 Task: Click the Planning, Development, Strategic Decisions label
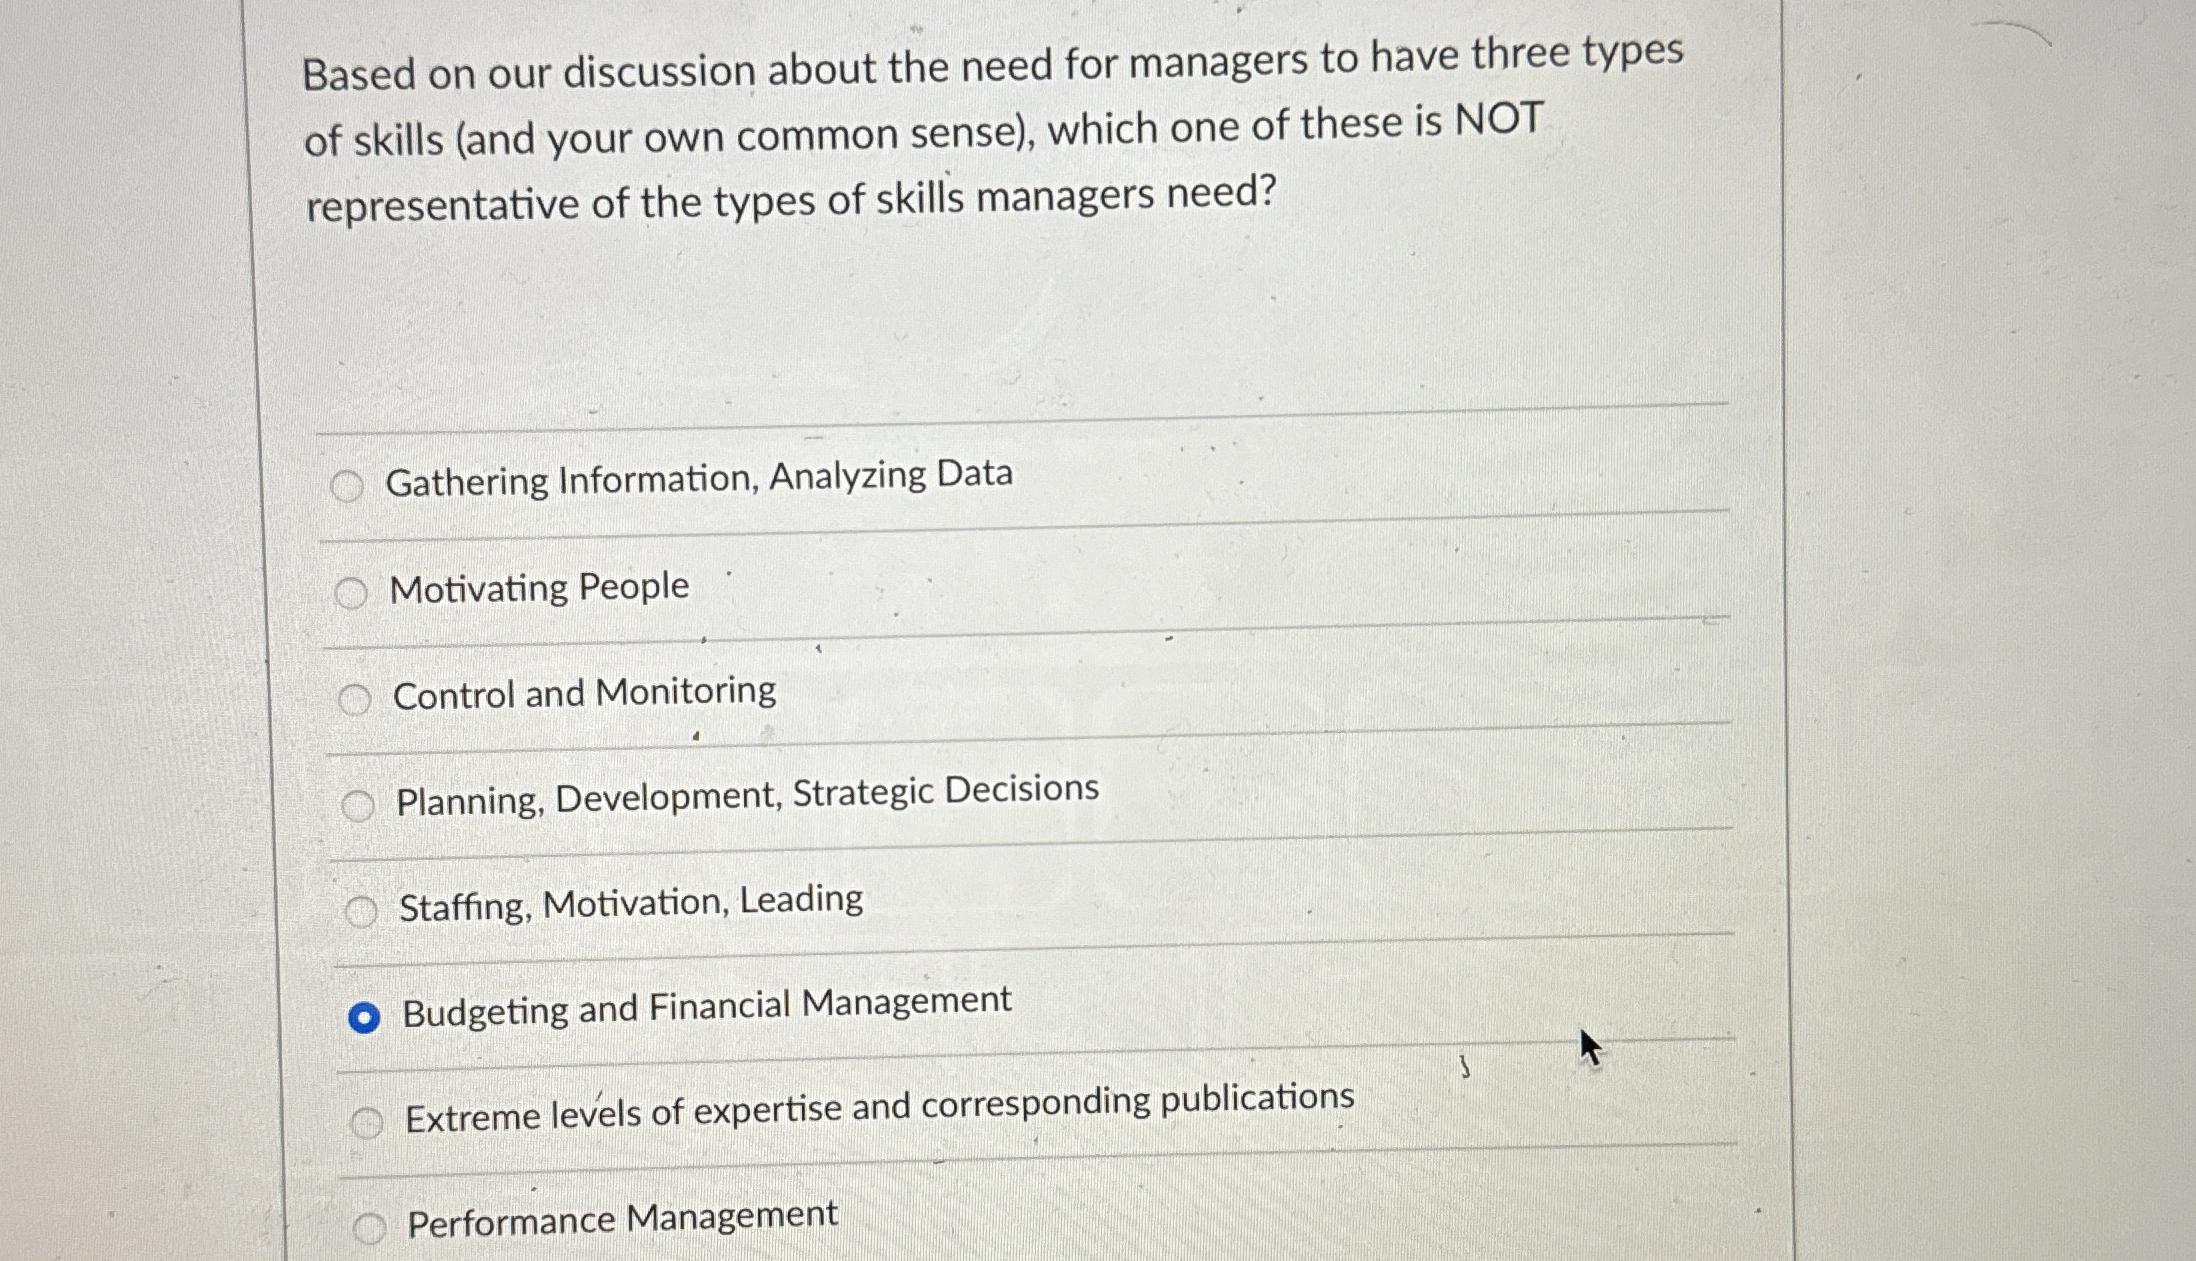(x=747, y=791)
